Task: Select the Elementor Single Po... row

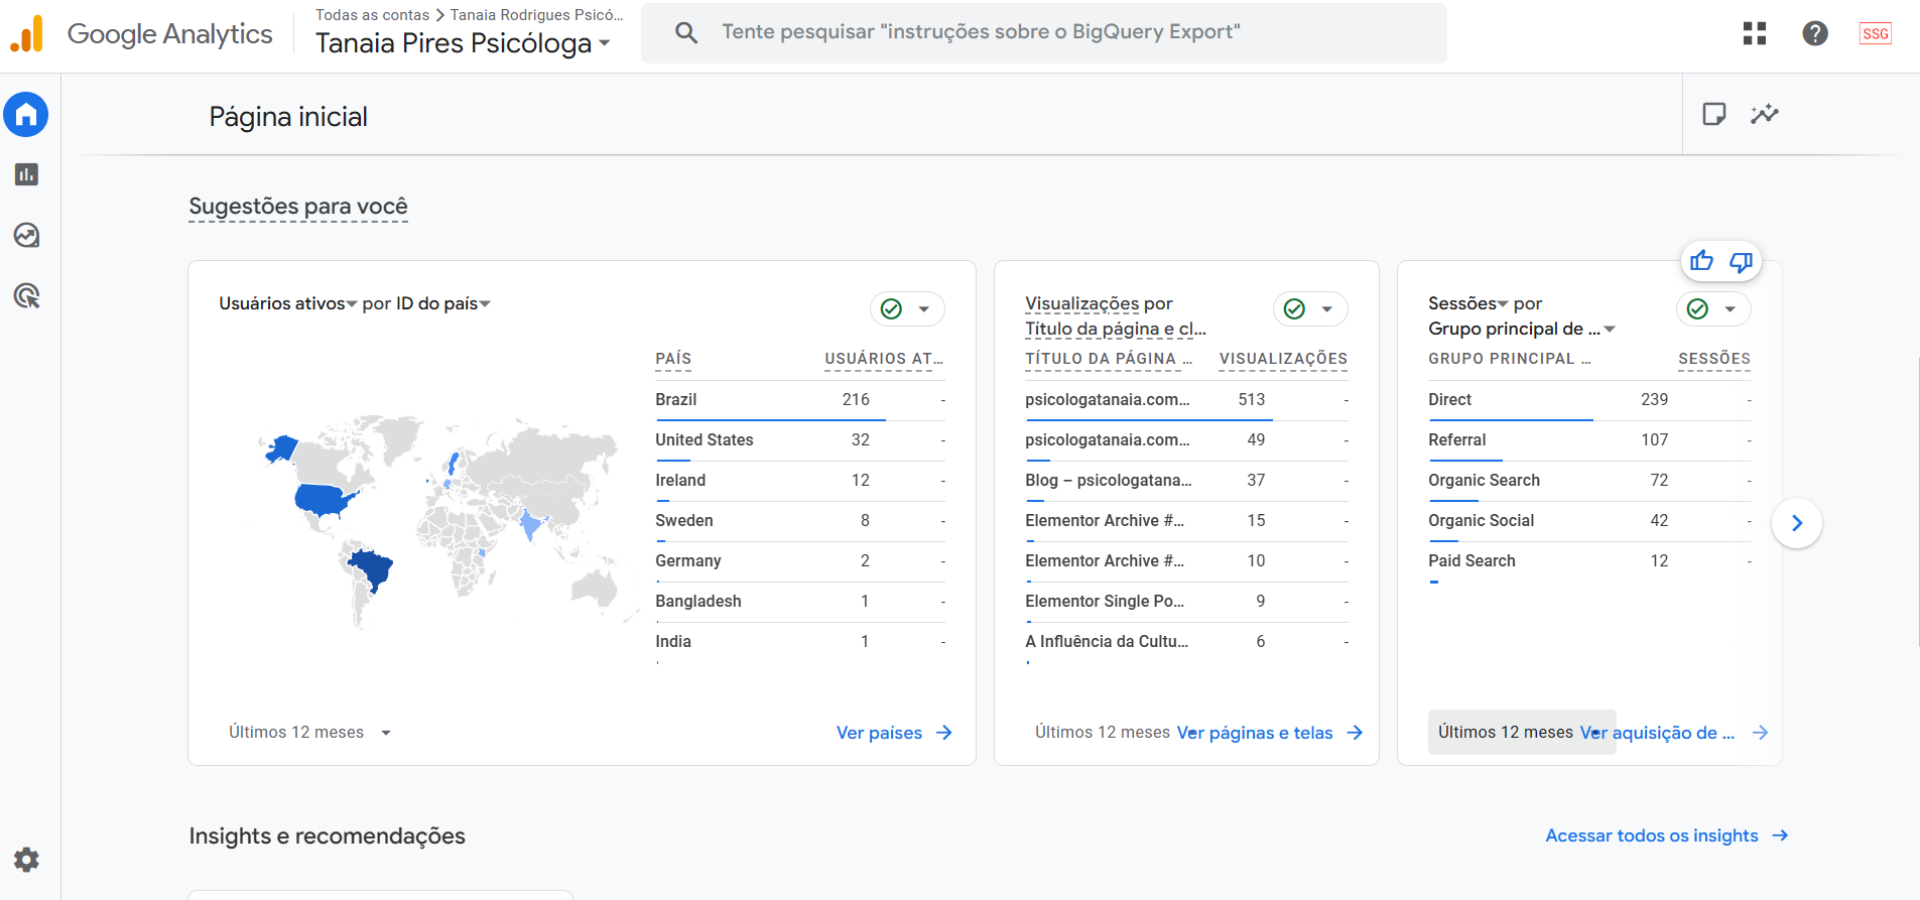Action: pyautogui.click(x=1187, y=602)
